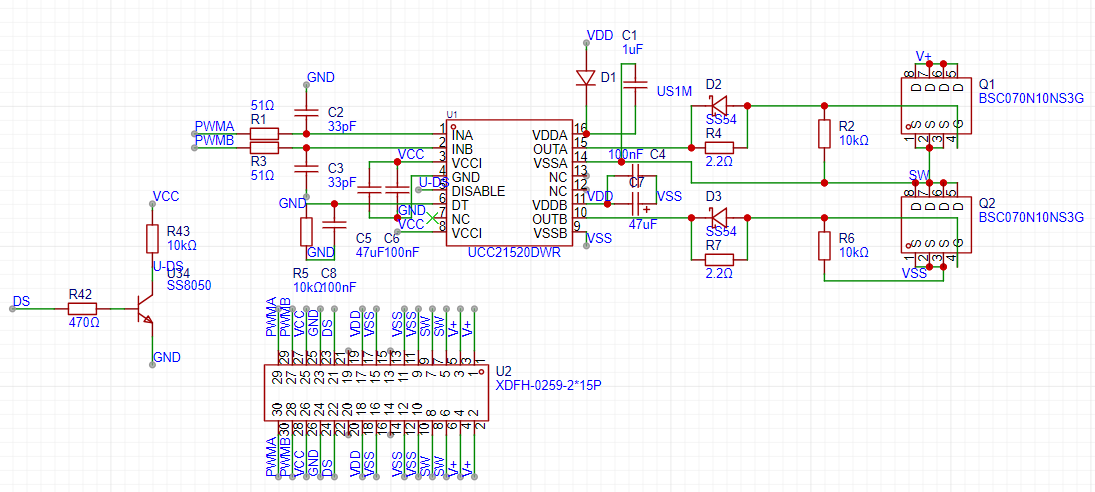The image size is (1095, 492).
Task: Select polarized capacitor C7 symbol
Action: point(635,203)
